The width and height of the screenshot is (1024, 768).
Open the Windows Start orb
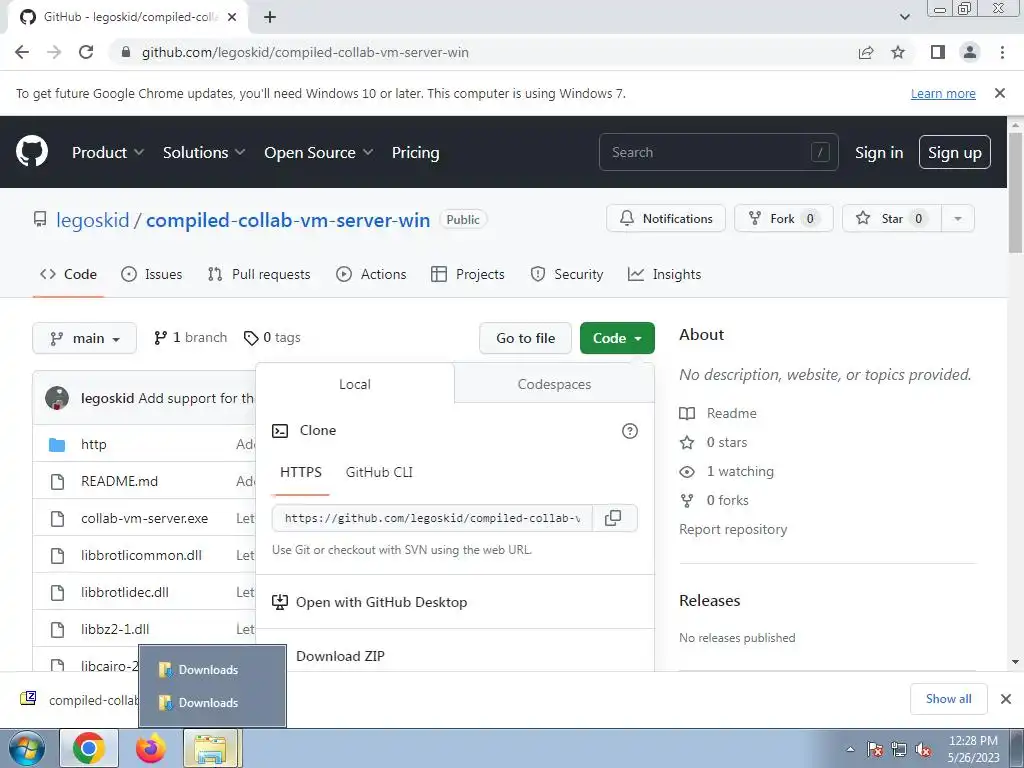27,748
